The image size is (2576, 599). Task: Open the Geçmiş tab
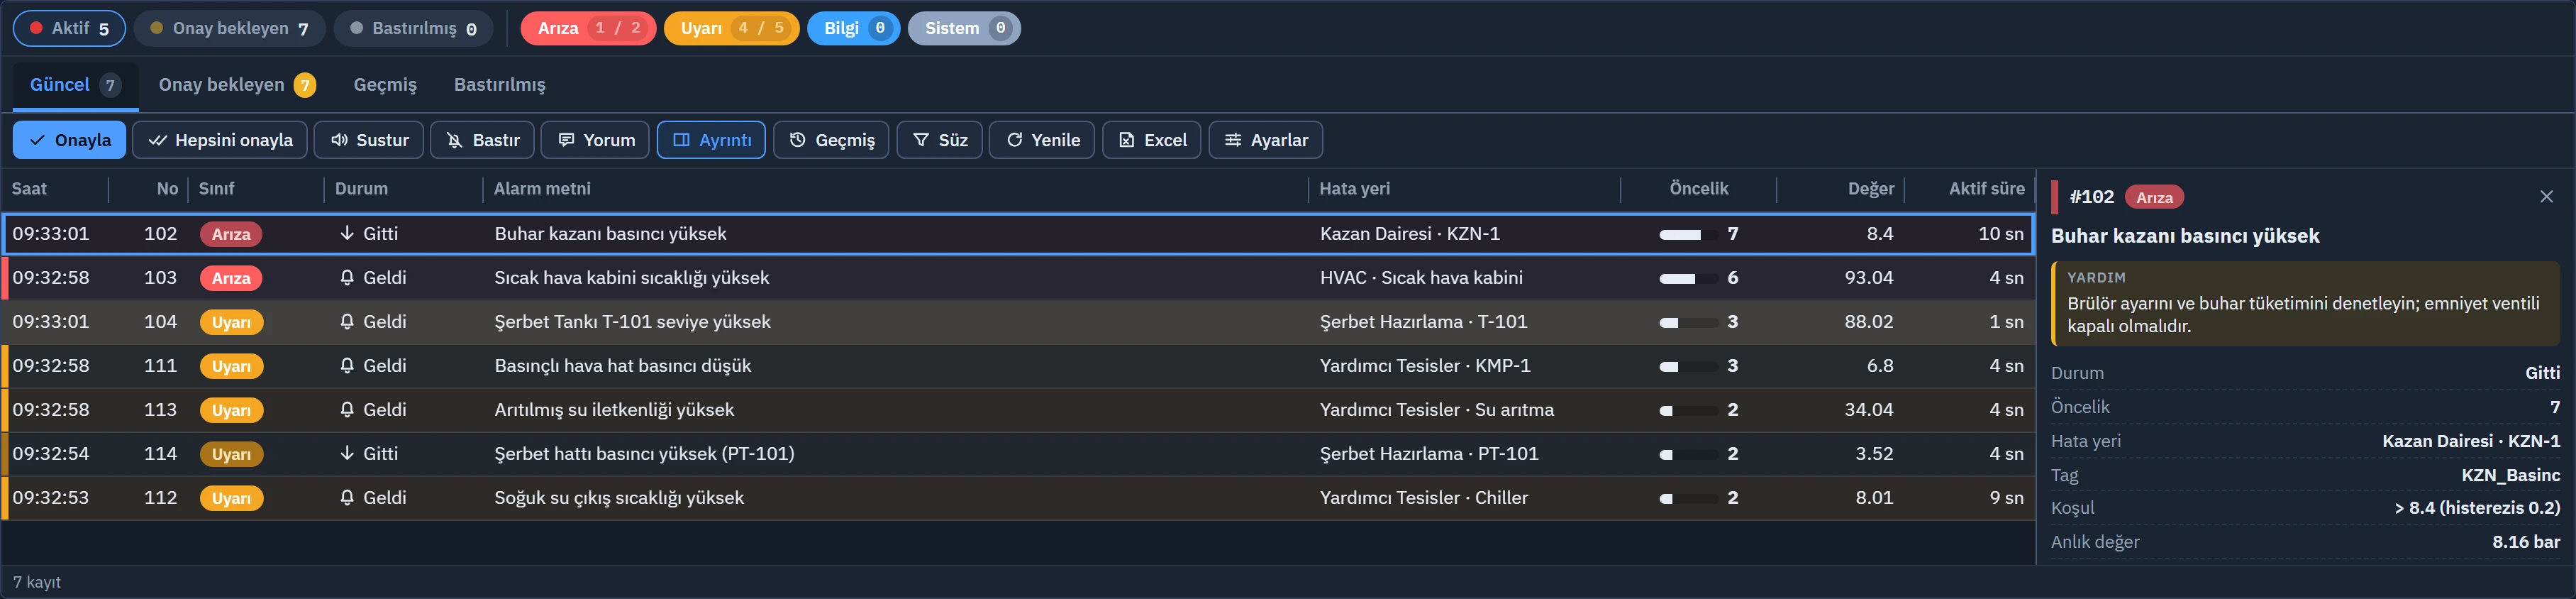[x=385, y=85]
